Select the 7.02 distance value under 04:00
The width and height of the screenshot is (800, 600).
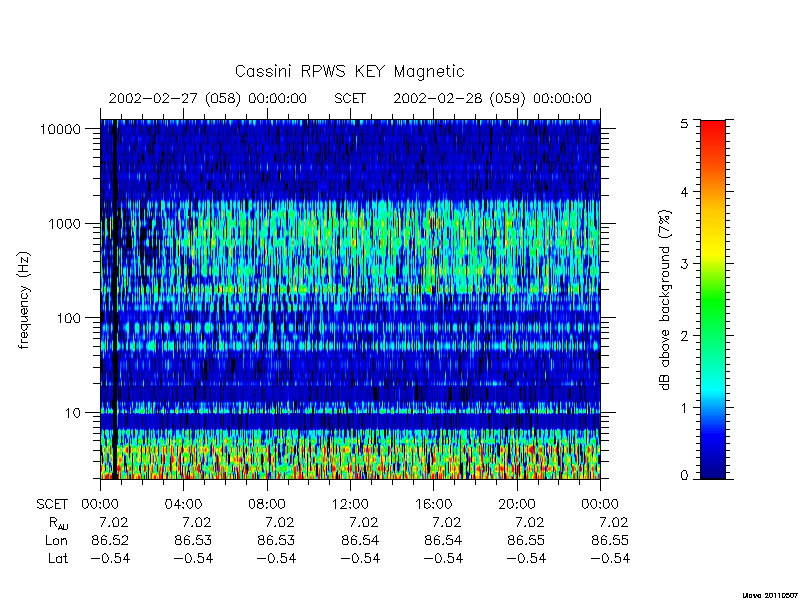197,523
